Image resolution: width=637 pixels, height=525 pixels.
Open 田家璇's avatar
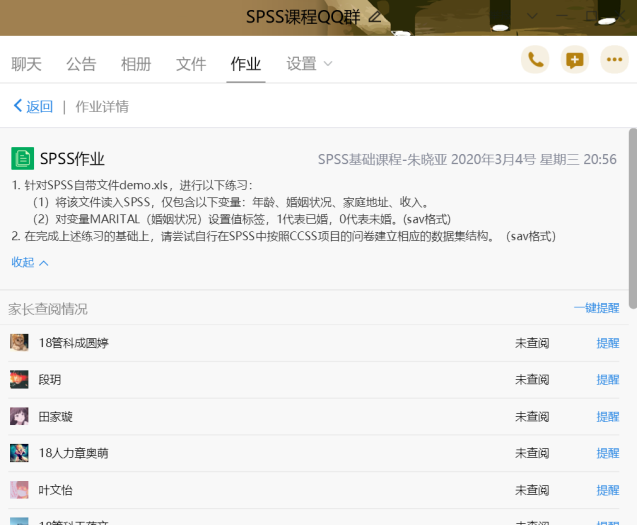coord(19,416)
